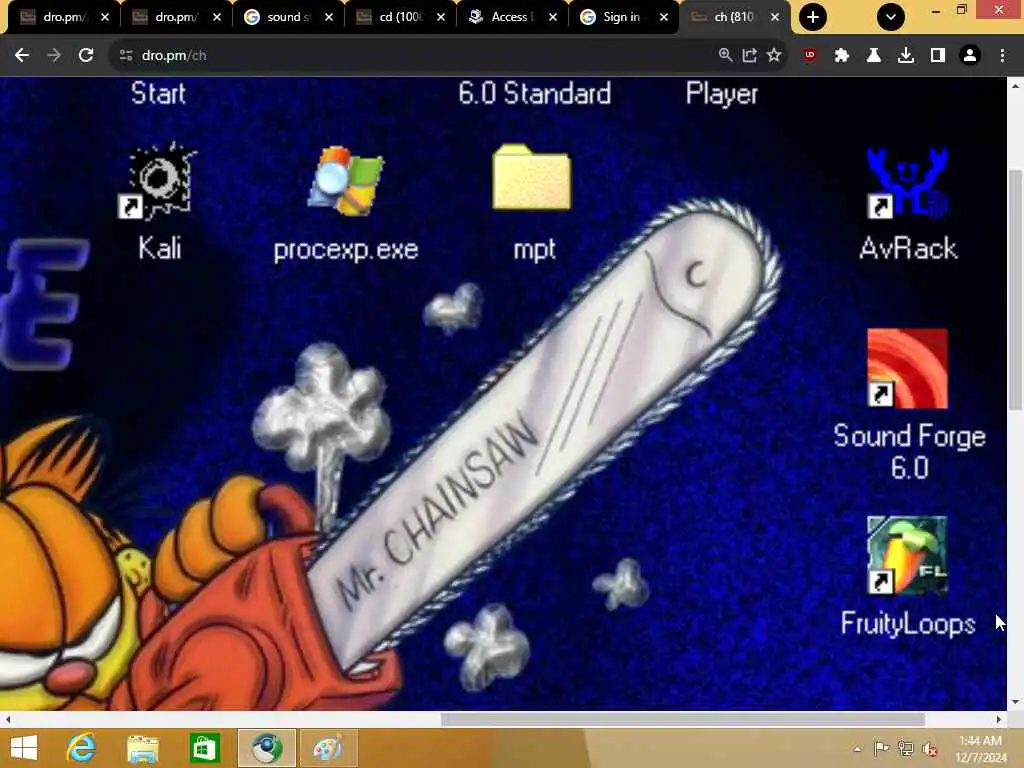This screenshot has width=1024, height=768.
Task: View site information icon in address bar
Action: pos(126,56)
